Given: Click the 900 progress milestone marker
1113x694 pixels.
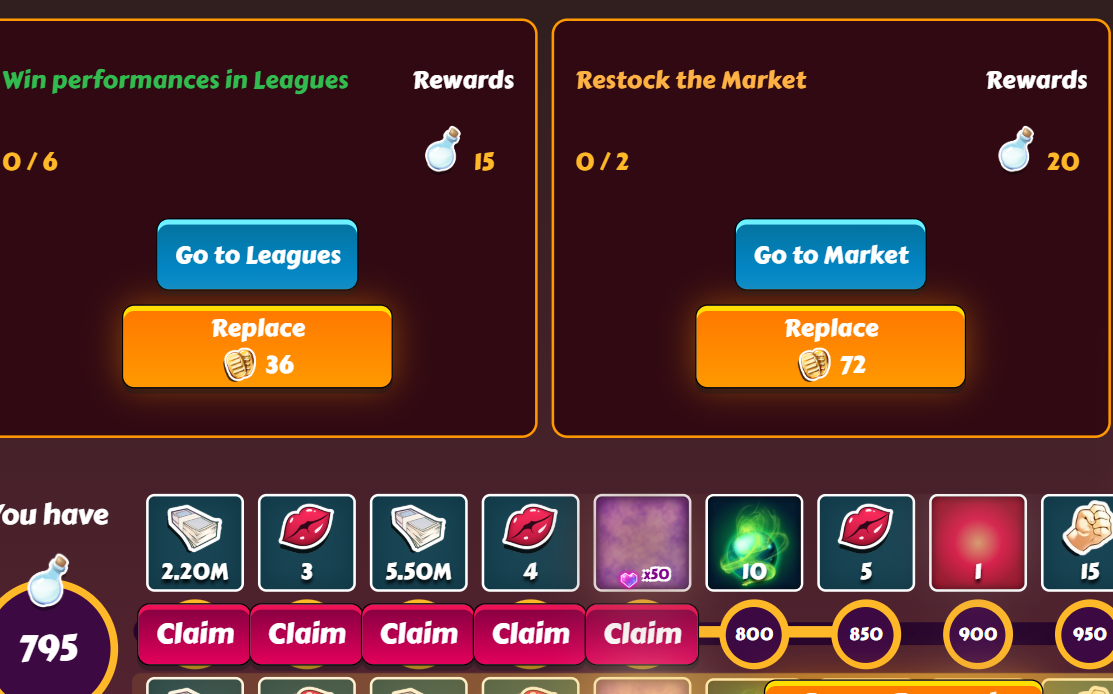Looking at the screenshot, I should [977, 634].
